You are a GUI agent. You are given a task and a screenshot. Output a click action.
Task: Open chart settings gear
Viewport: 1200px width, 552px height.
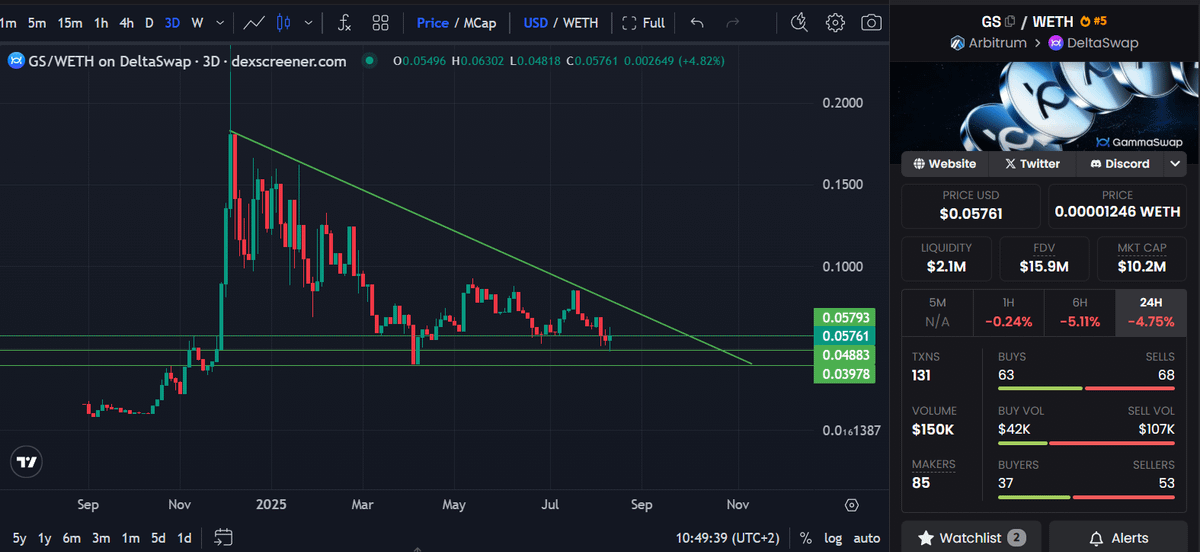[836, 22]
